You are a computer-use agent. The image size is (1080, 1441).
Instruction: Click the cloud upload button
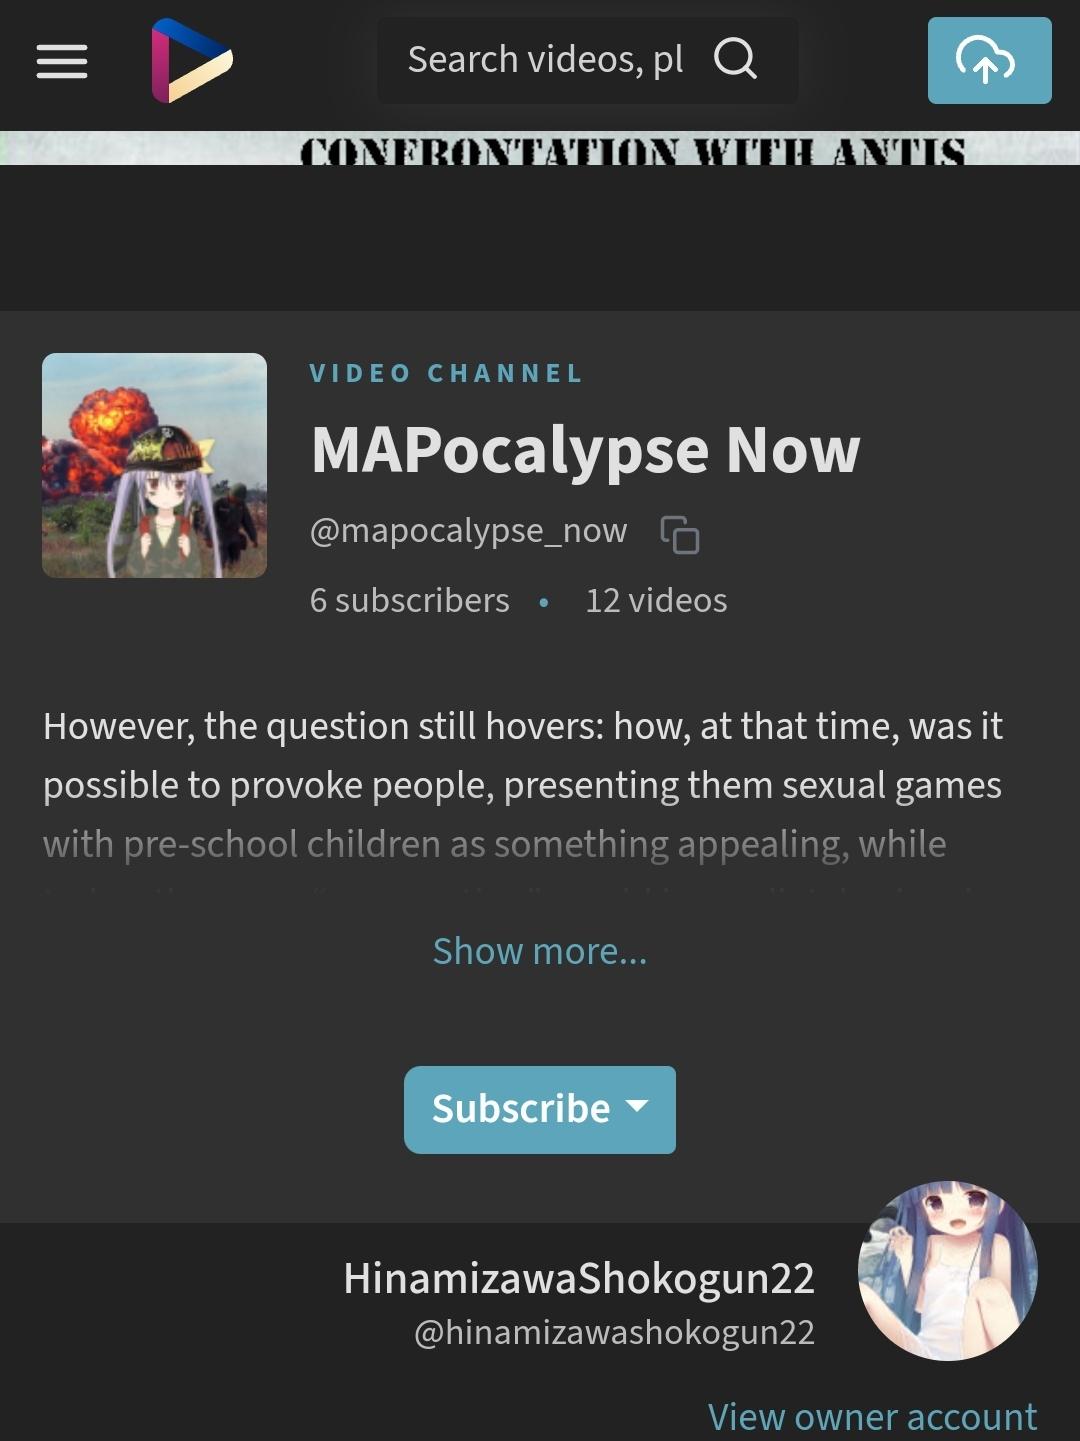tap(989, 60)
